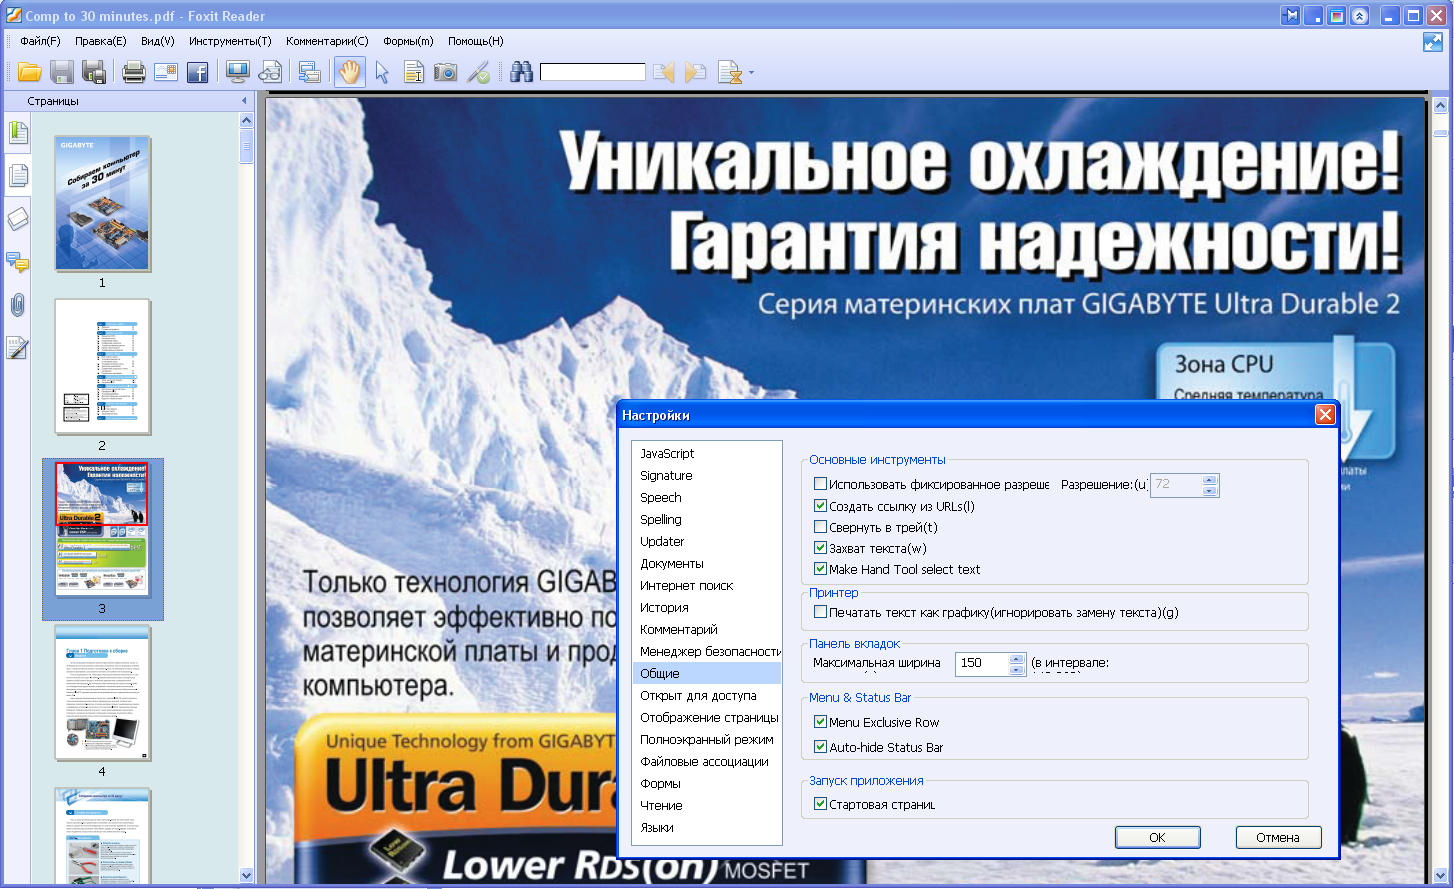Click the color skin icon in title bar
The width and height of the screenshot is (1454, 889).
[x=1336, y=15]
